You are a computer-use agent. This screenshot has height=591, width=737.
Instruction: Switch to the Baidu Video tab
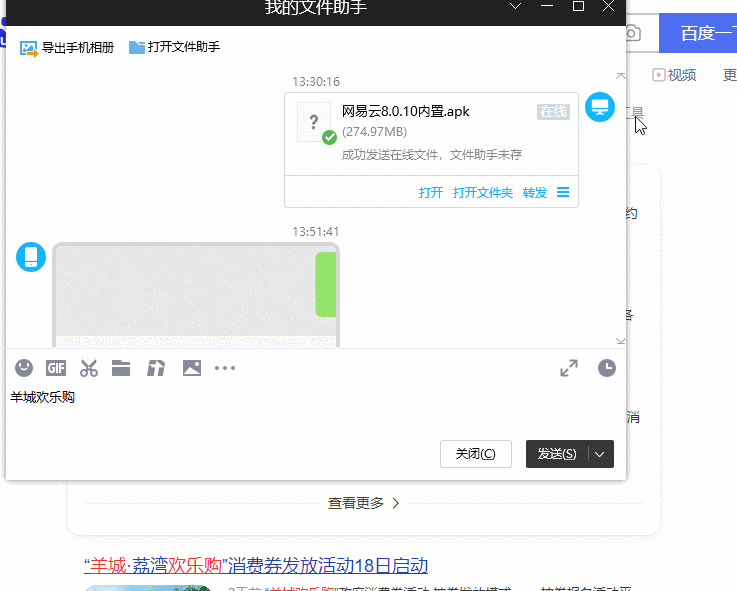pos(674,75)
